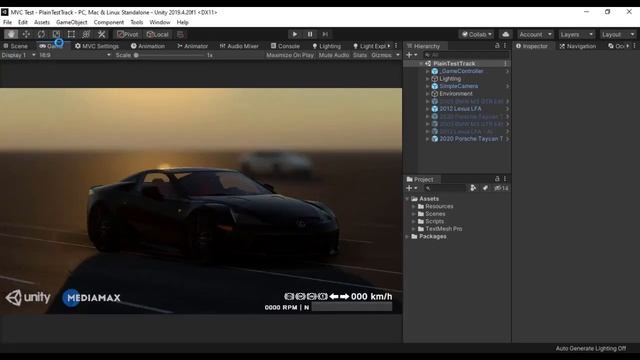Image resolution: width=640 pixels, height=360 pixels.
Task: Select the Scale tool
Action: 56,34
